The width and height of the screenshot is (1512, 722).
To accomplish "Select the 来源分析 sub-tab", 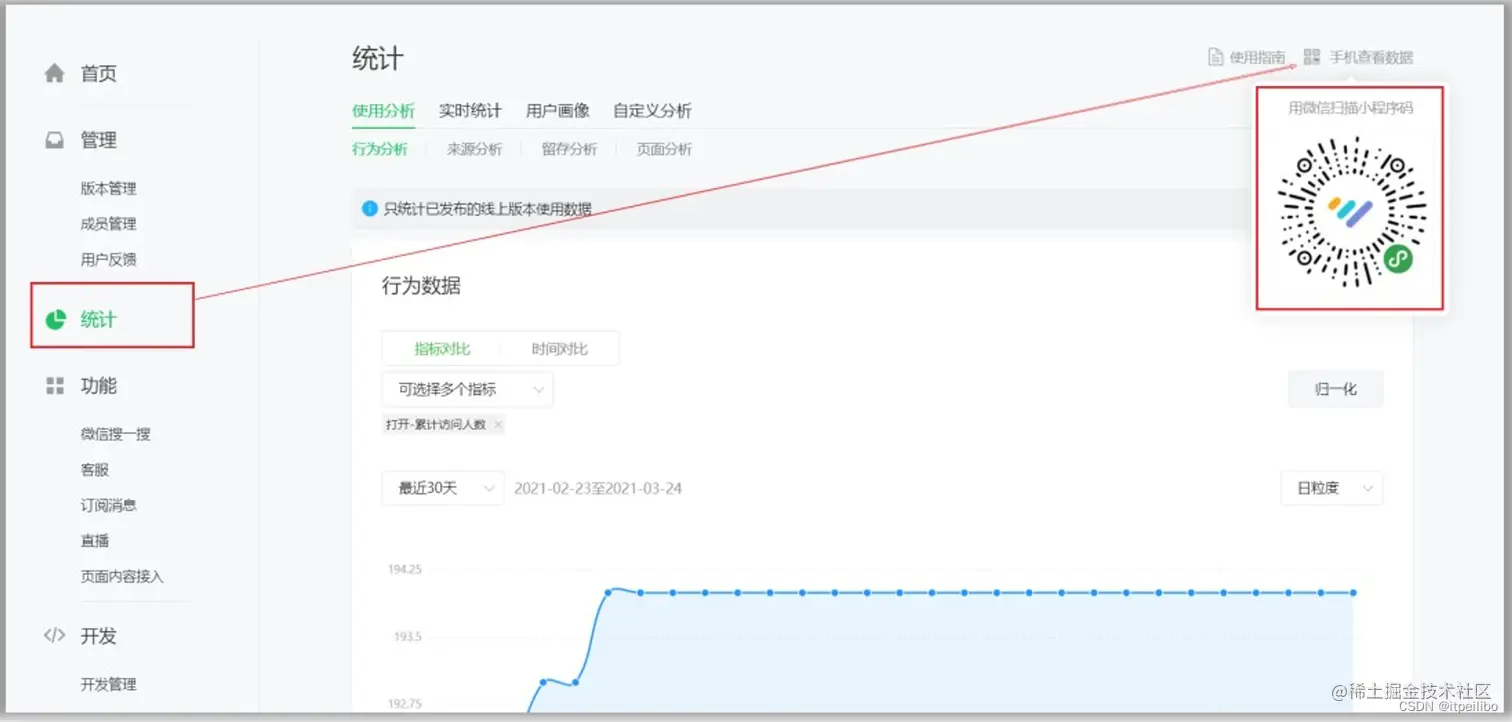I will pos(474,149).
